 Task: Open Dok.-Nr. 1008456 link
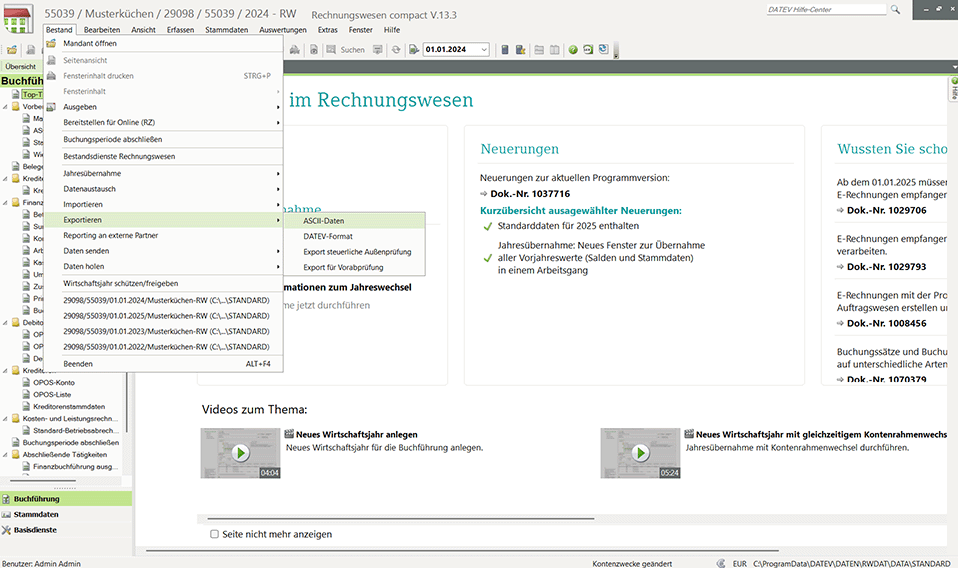click(x=886, y=323)
